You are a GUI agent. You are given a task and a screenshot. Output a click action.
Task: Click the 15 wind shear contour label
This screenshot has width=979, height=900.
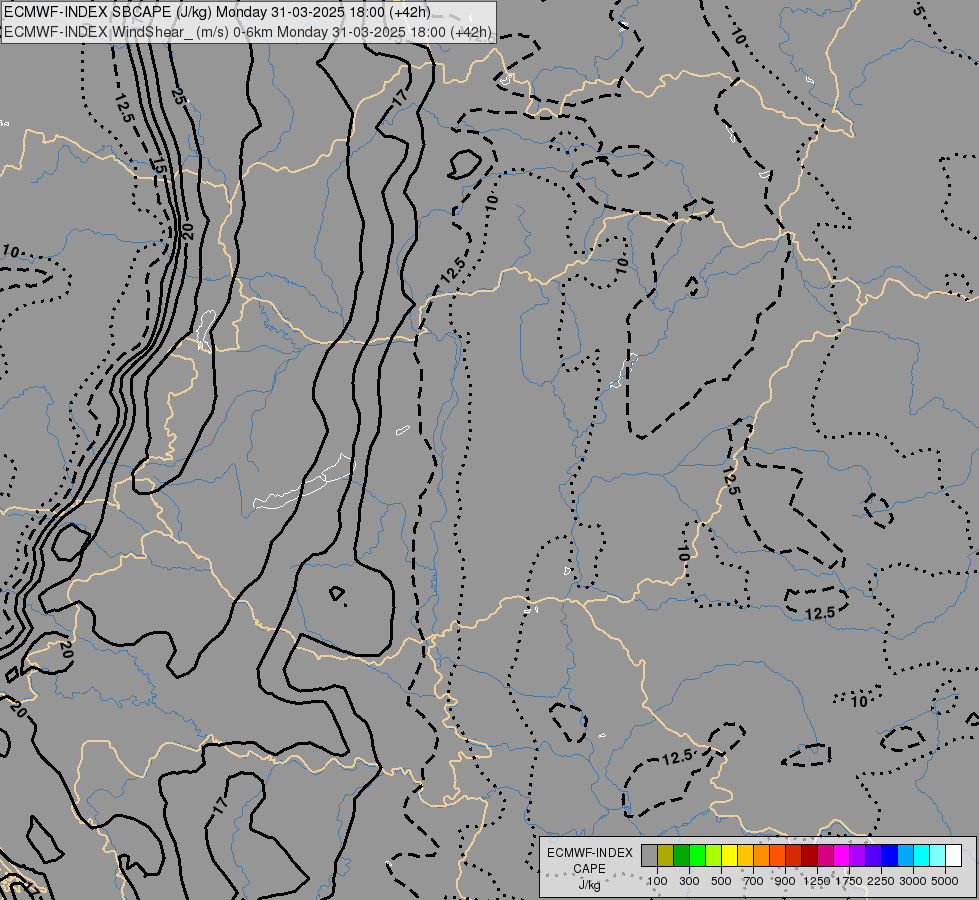point(160,166)
